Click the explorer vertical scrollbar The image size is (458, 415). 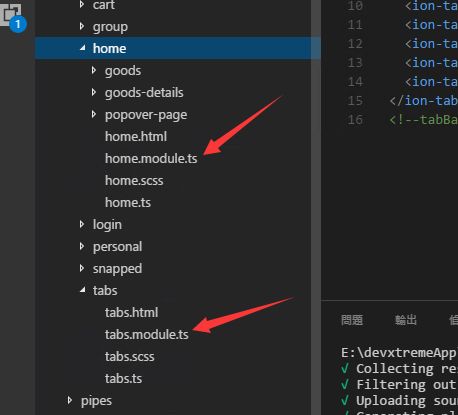pyautogui.click(x=316, y=207)
